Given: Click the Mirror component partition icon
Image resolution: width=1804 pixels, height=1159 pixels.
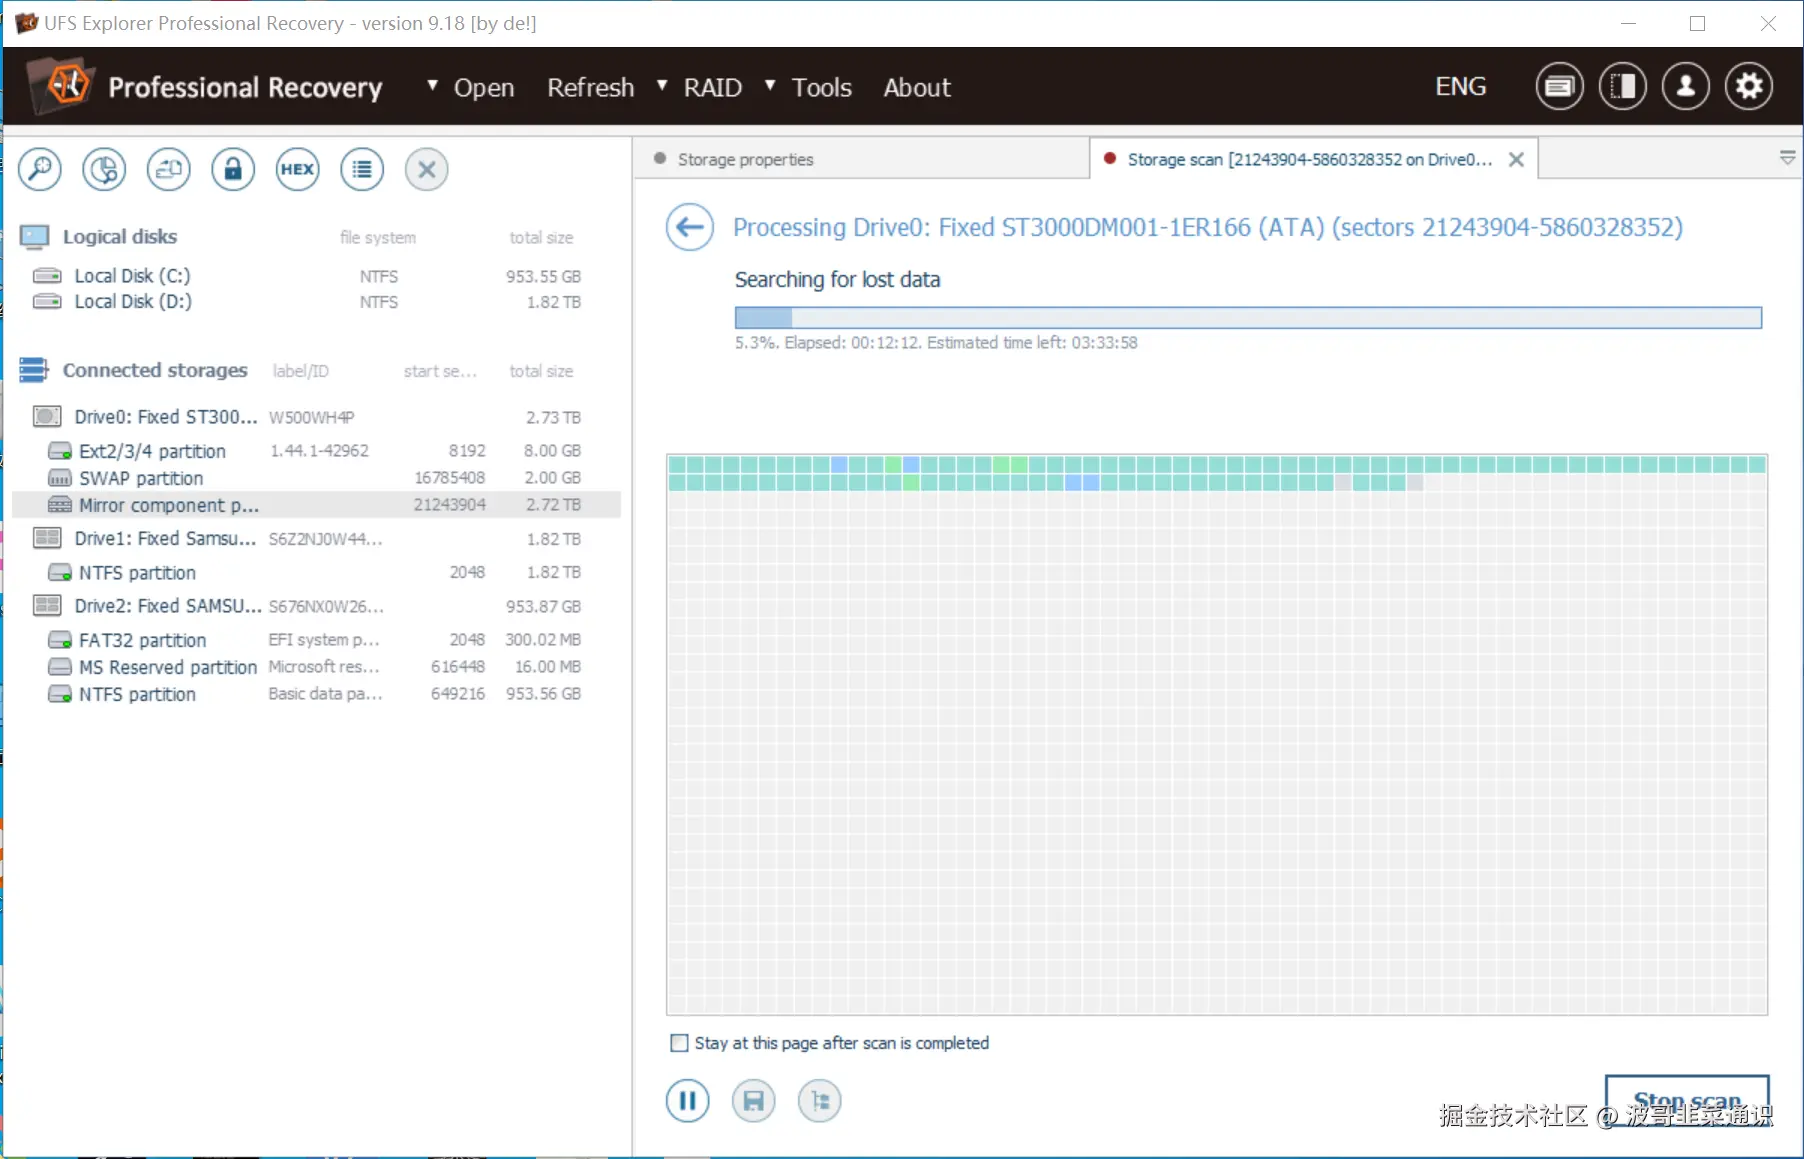Looking at the screenshot, I should 60,505.
